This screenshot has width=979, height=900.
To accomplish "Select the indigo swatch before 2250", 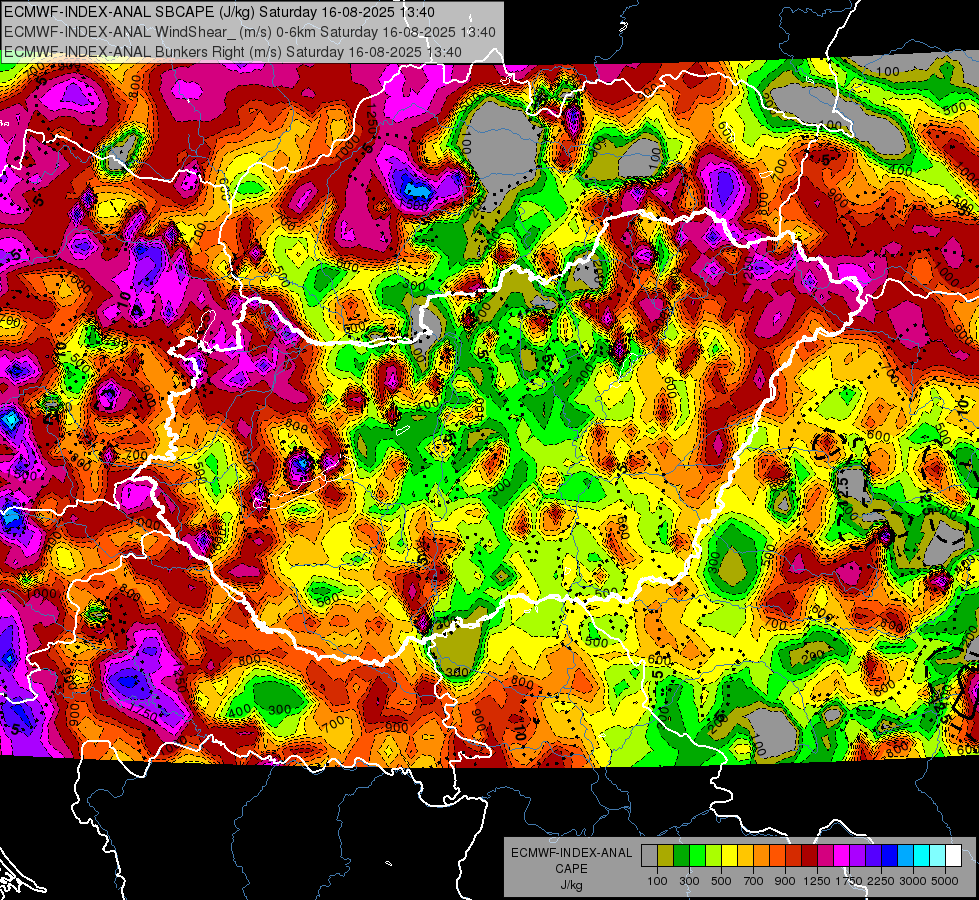I will [x=873, y=856].
